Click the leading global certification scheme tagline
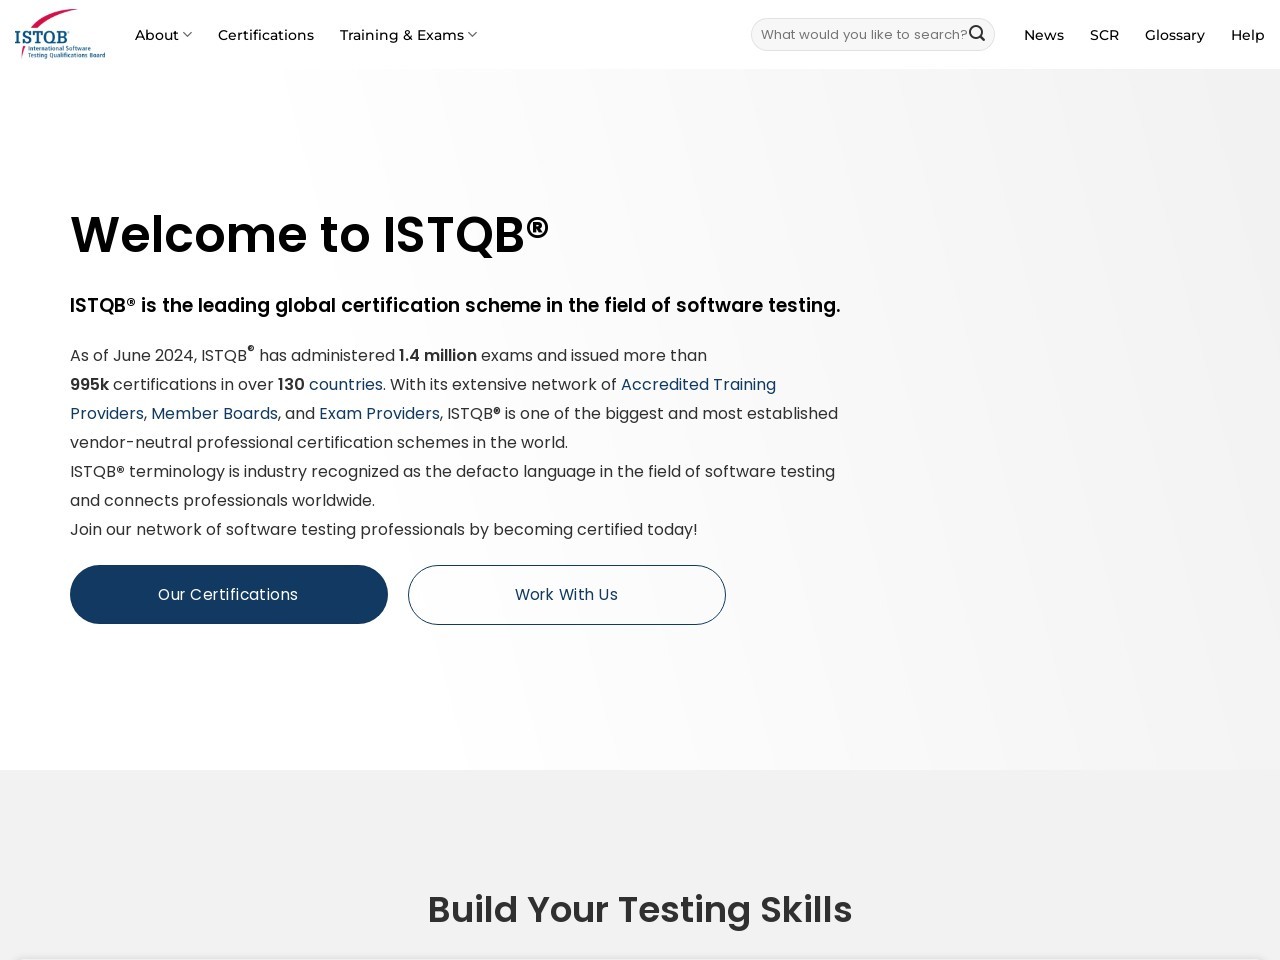Image resolution: width=1280 pixels, height=960 pixels. point(455,305)
